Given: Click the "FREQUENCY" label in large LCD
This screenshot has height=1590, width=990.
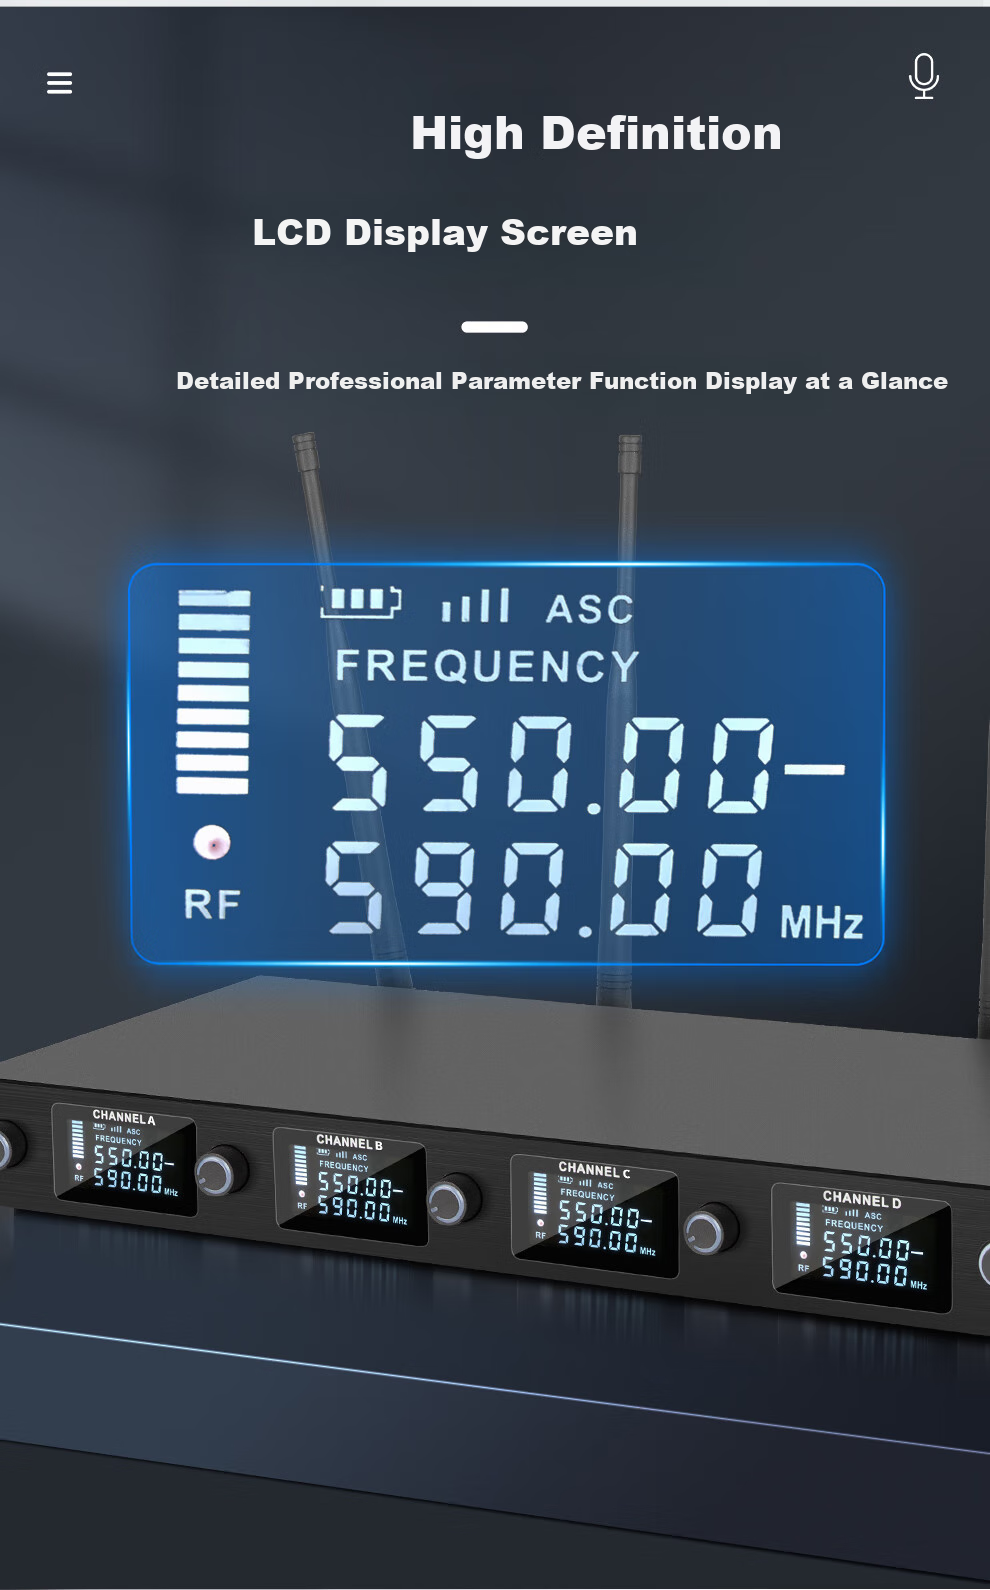Looking at the screenshot, I should (487, 666).
